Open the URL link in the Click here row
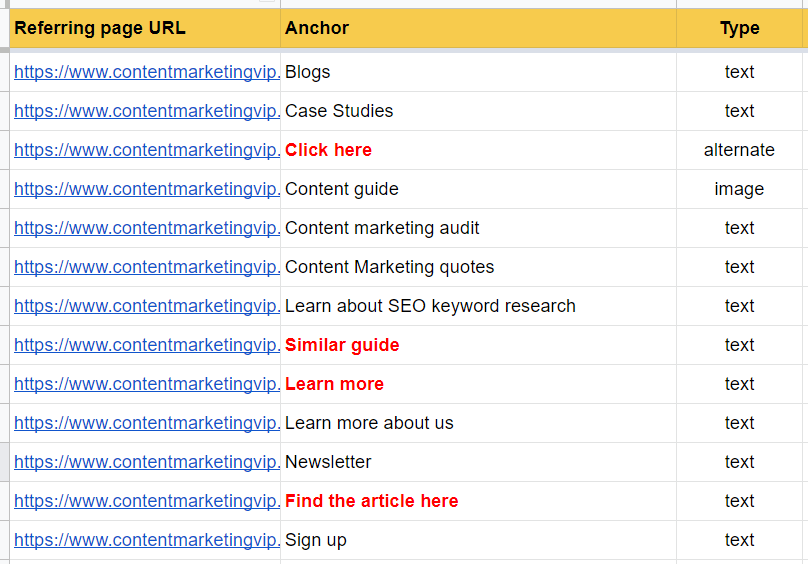The width and height of the screenshot is (808, 564). [x=147, y=150]
